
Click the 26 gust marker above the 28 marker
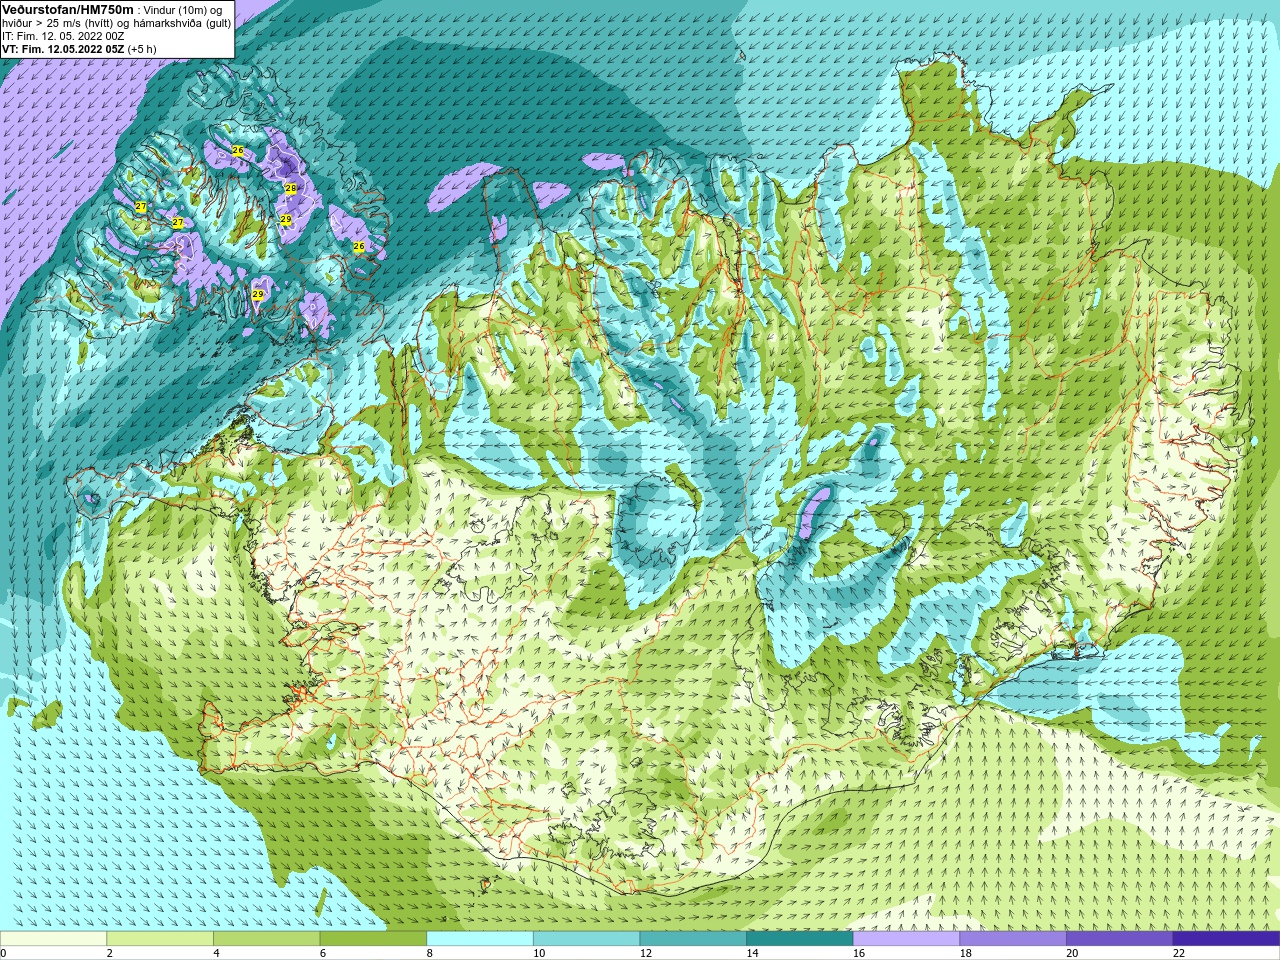pos(238,151)
